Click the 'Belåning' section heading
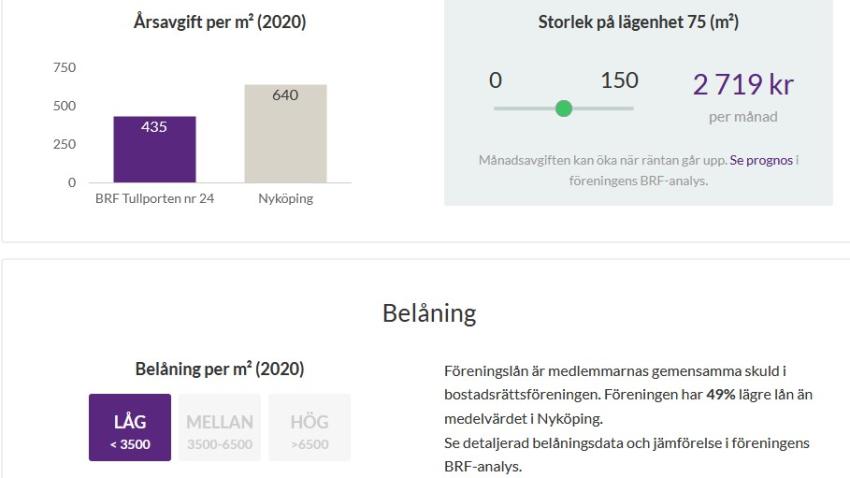 pyautogui.click(x=429, y=313)
